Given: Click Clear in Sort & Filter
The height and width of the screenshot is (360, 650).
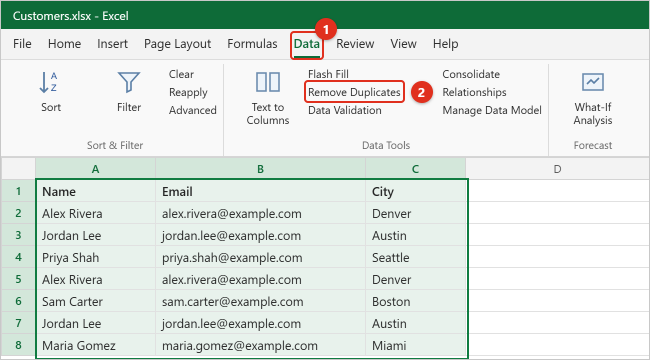Looking at the screenshot, I should point(181,74).
